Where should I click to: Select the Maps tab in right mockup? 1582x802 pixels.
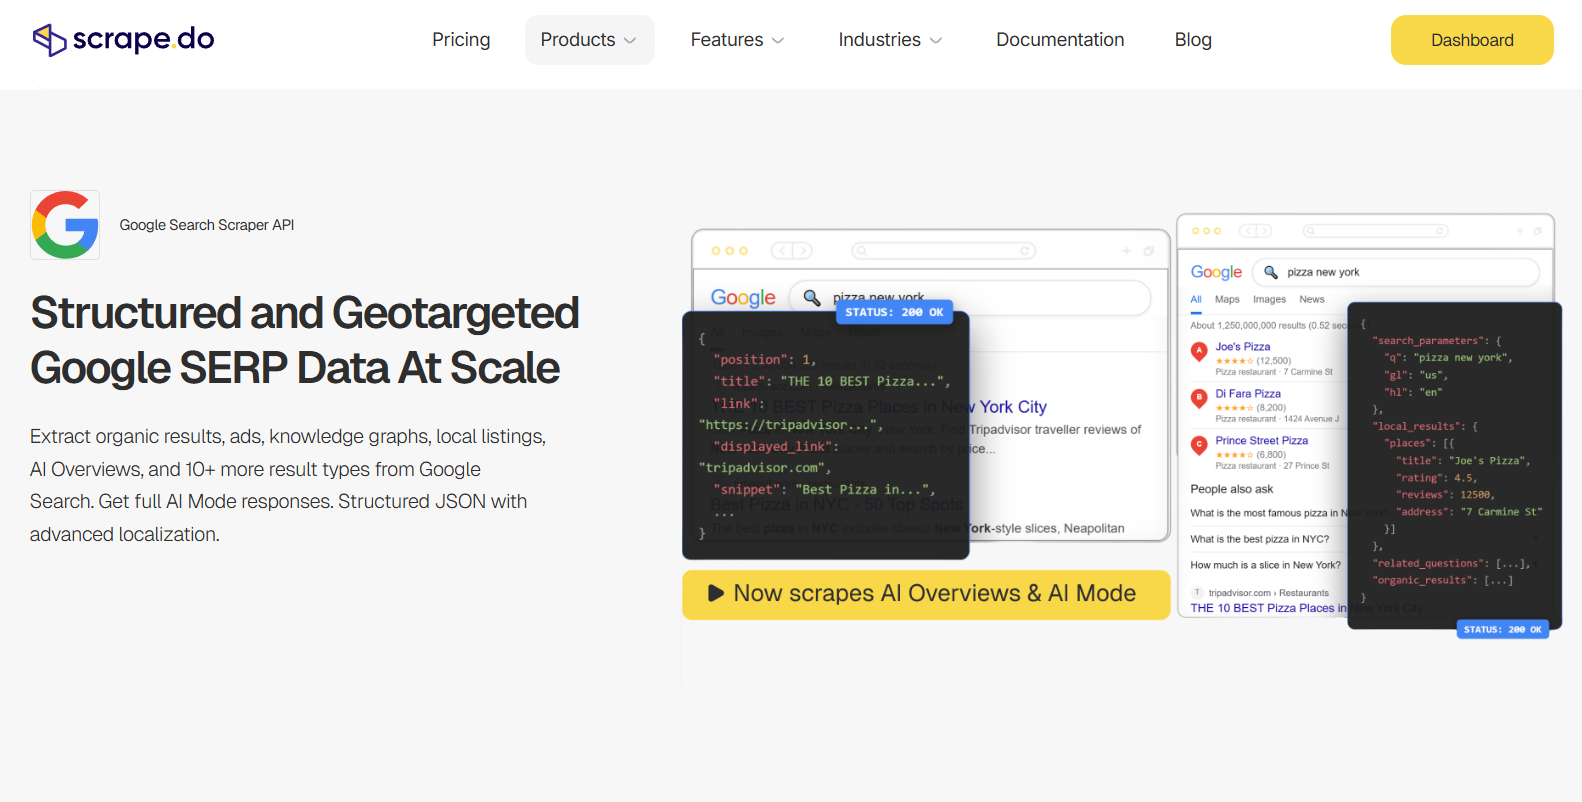tap(1227, 299)
